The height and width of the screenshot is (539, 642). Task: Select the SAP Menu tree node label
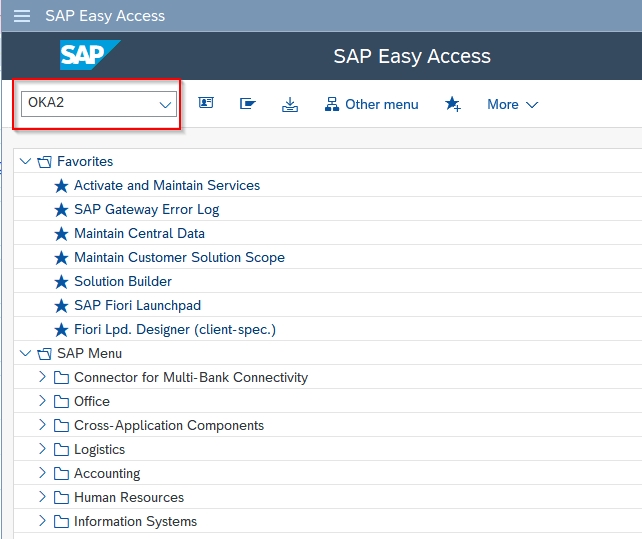[x=90, y=353]
